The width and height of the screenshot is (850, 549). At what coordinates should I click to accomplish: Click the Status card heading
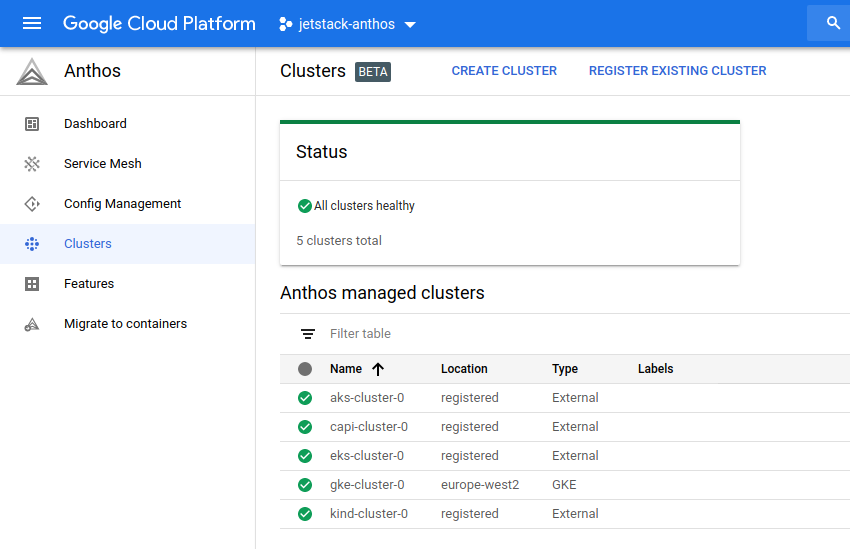321,152
